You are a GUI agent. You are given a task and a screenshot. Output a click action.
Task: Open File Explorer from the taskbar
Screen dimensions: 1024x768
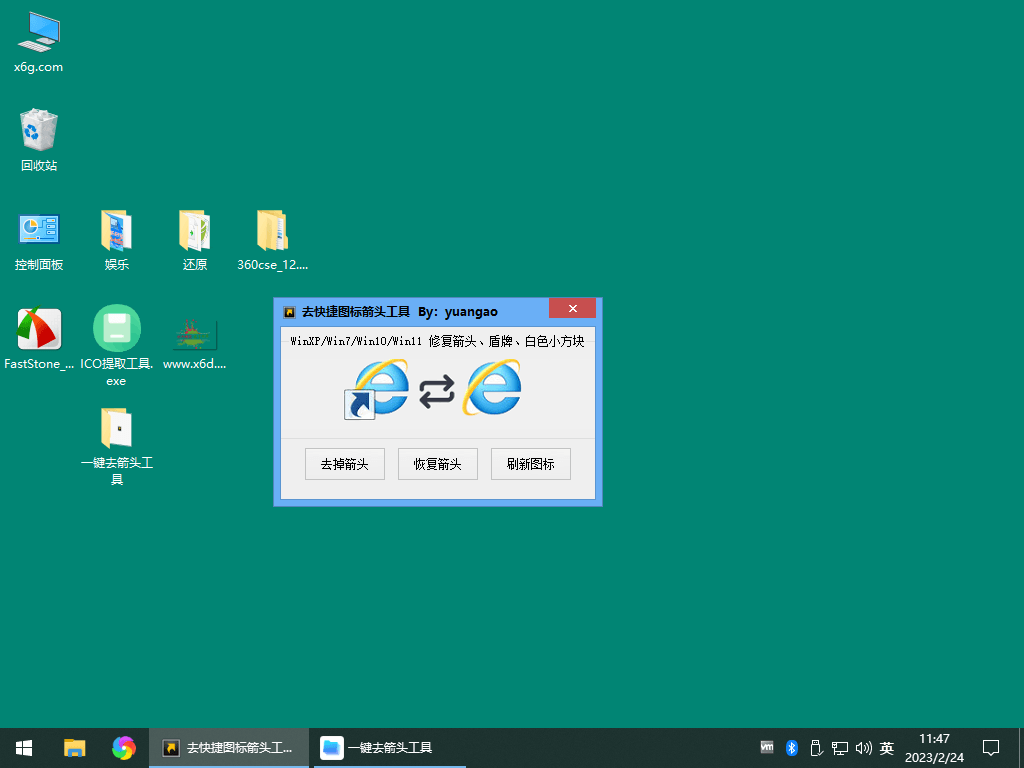pos(74,747)
